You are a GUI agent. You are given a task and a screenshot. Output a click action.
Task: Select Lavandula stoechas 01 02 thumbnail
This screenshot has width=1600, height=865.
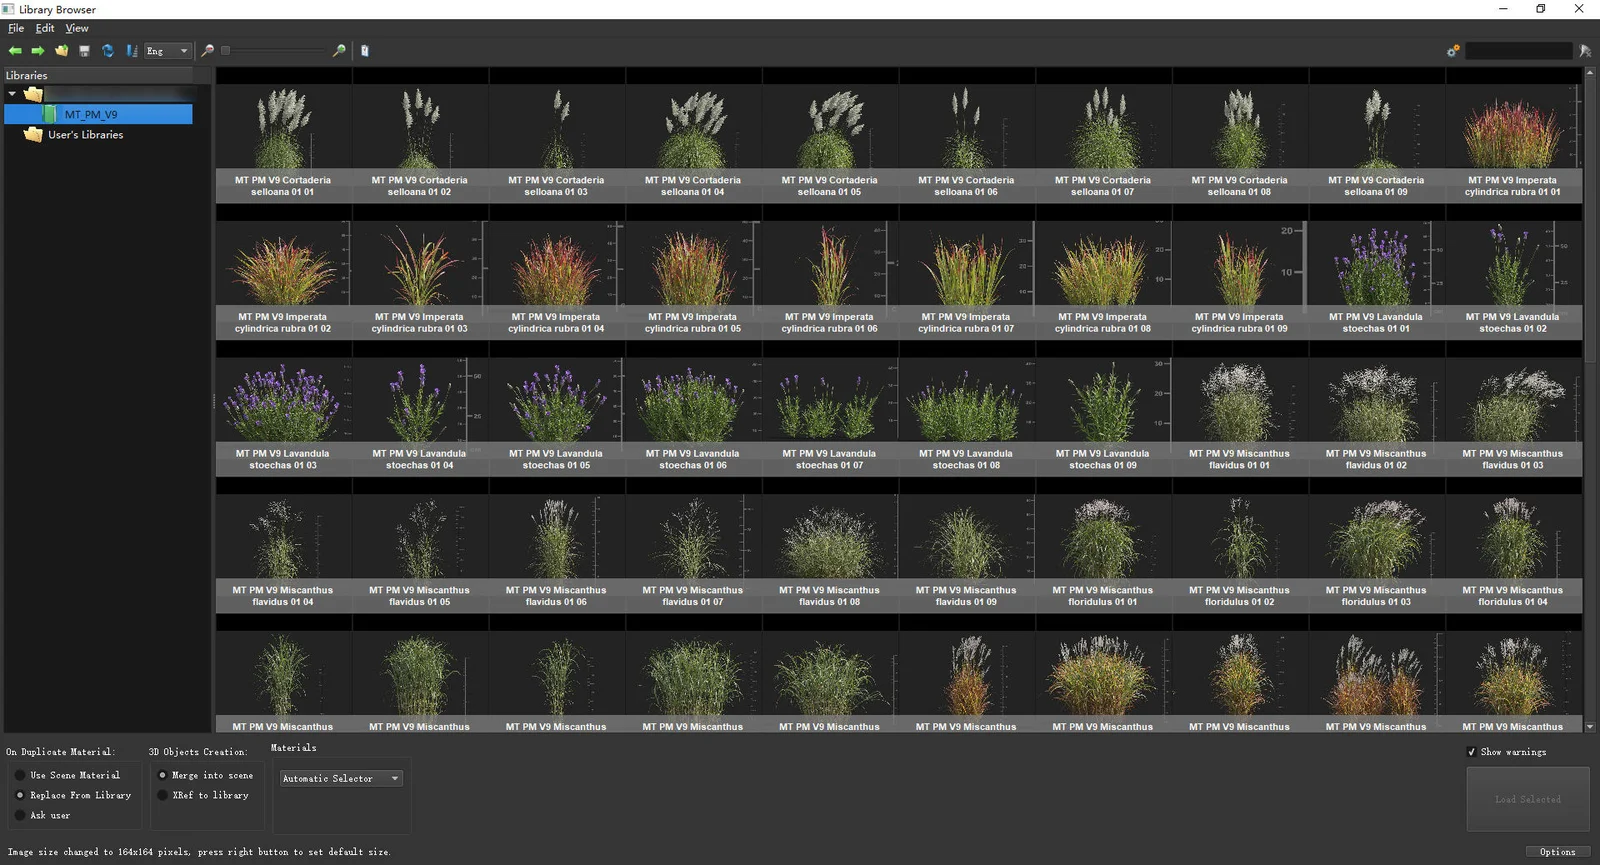click(1513, 272)
